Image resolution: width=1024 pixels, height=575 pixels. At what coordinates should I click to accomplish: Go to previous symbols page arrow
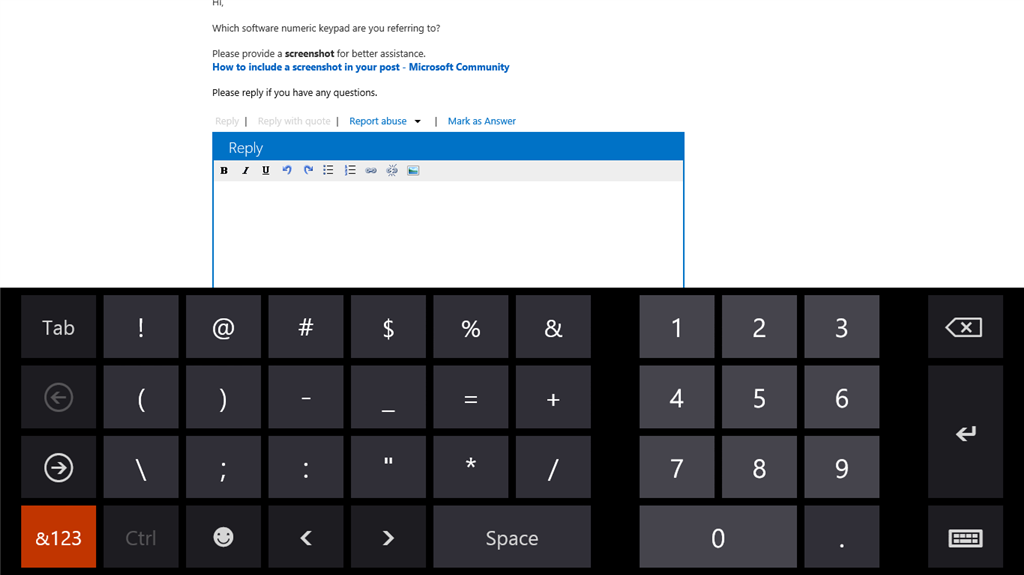(x=58, y=397)
